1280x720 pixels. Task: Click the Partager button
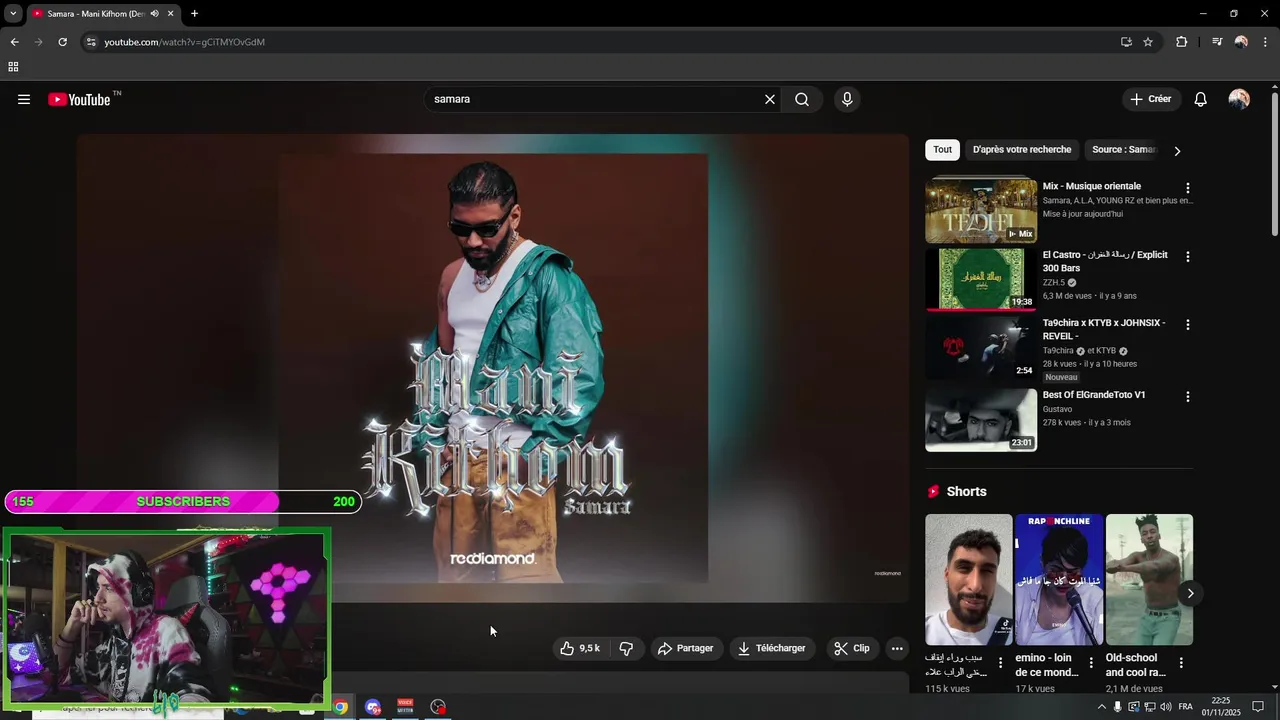(685, 648)
